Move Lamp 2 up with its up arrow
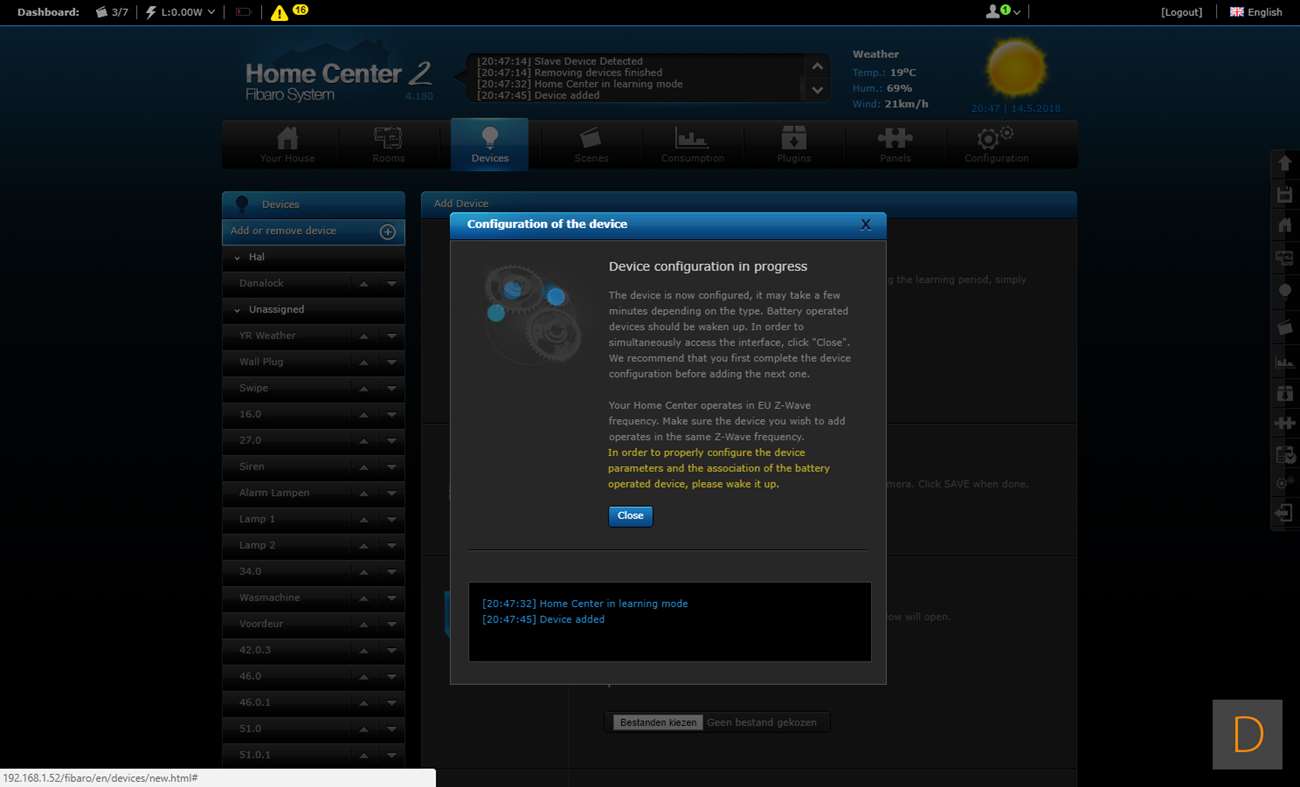Image resolution: width=1300 pixels, height=787 pixels. tap(364, 546)
